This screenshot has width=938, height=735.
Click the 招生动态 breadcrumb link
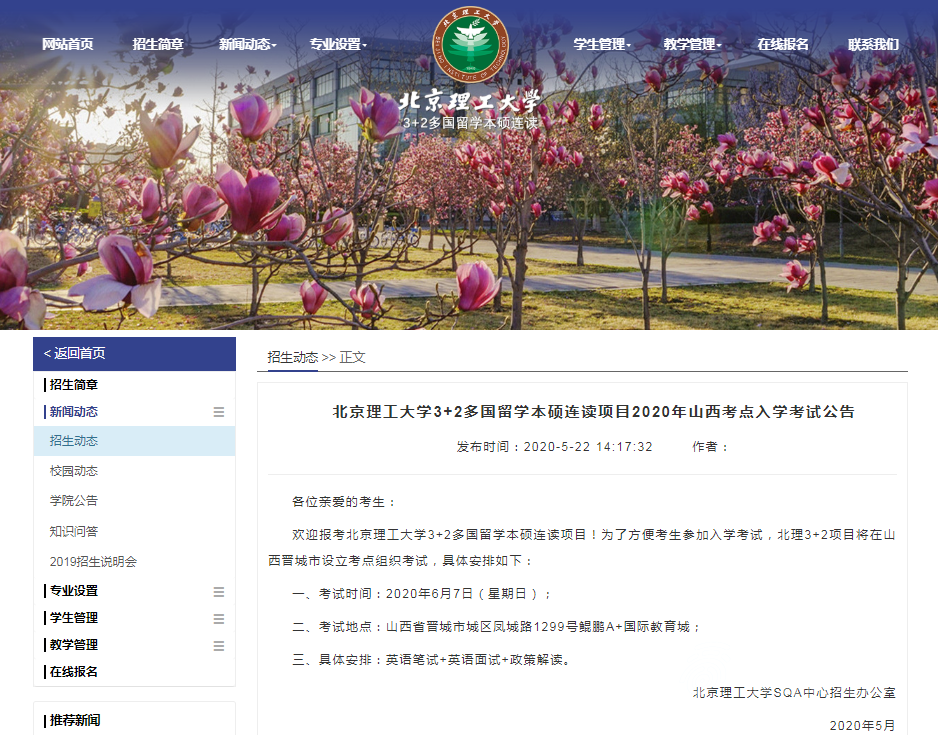(x=293, y=357)
